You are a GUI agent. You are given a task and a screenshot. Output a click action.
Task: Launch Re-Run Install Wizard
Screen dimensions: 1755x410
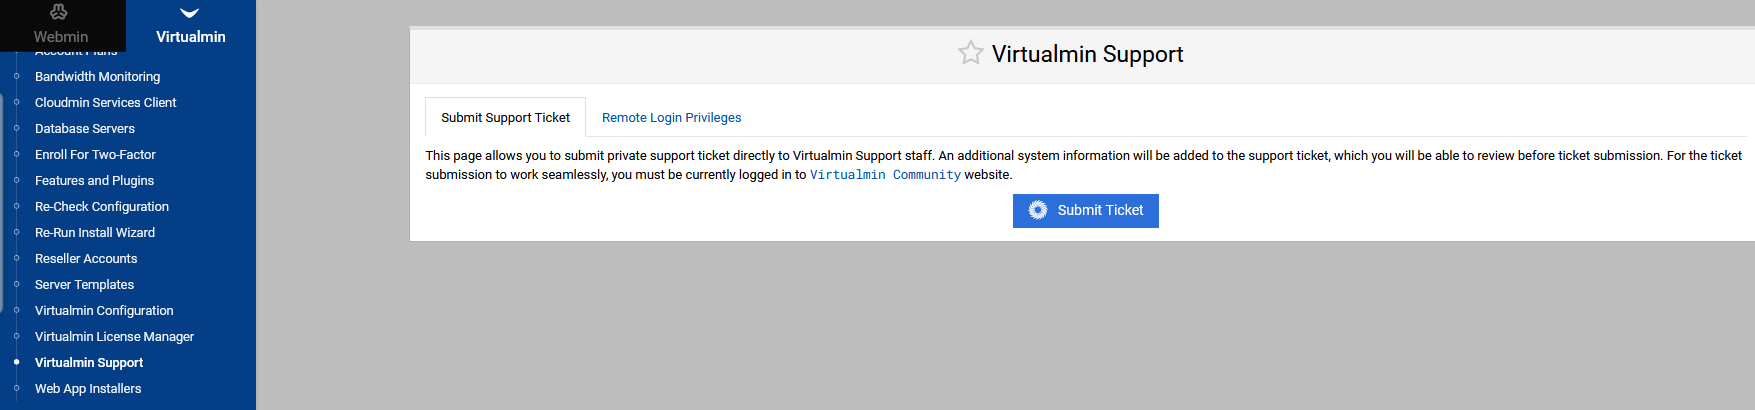point(95,233)
